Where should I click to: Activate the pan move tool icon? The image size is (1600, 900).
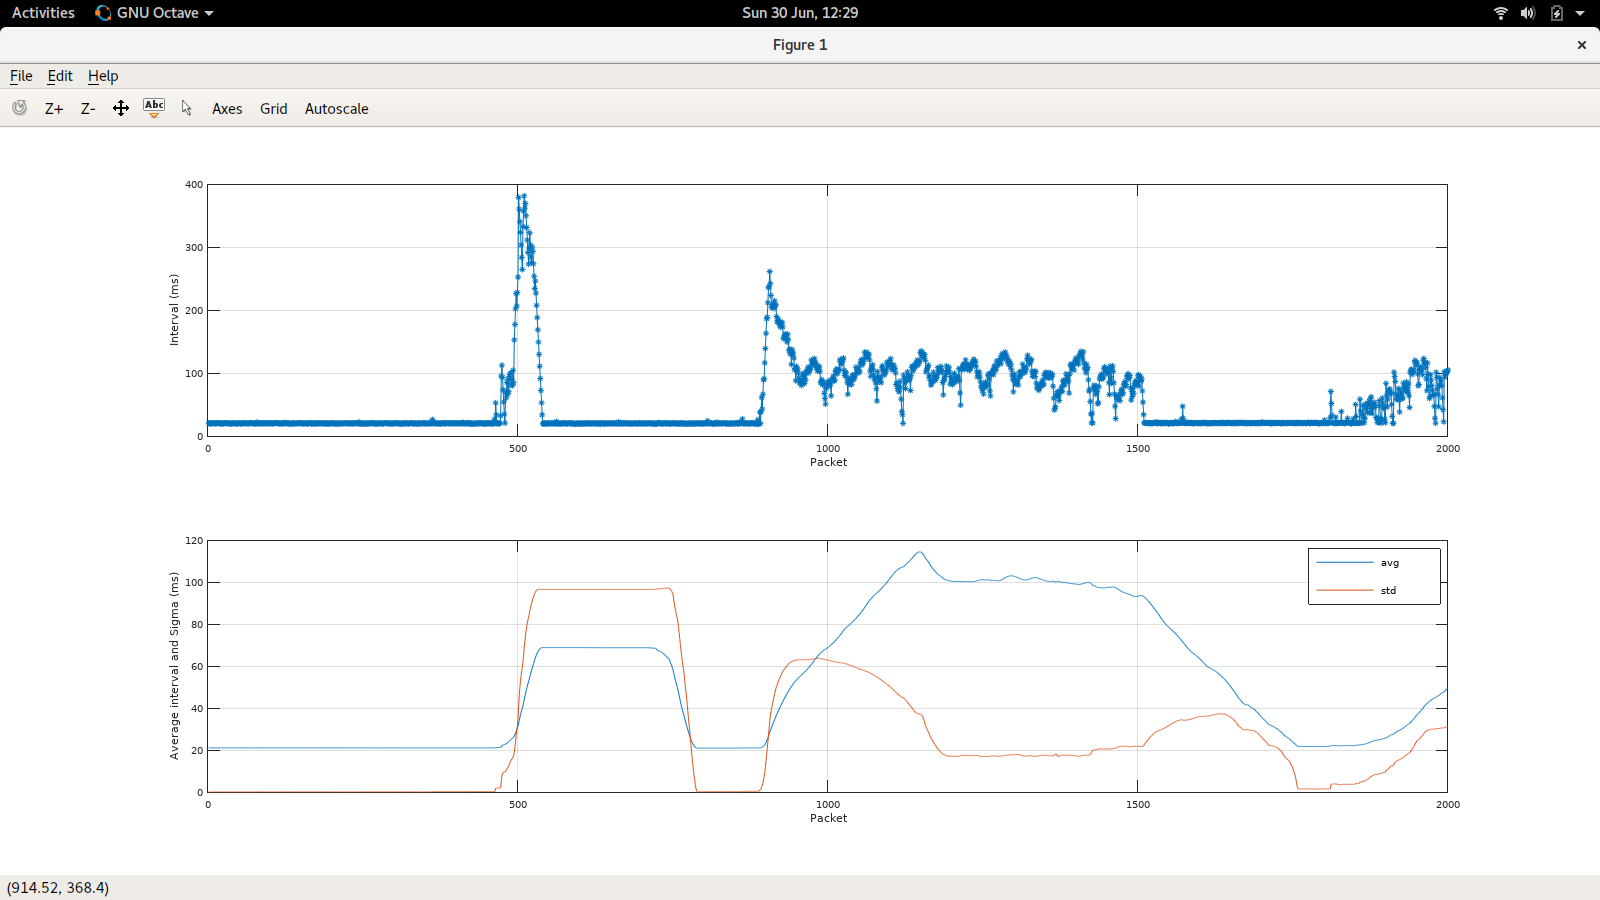[121, 108]
